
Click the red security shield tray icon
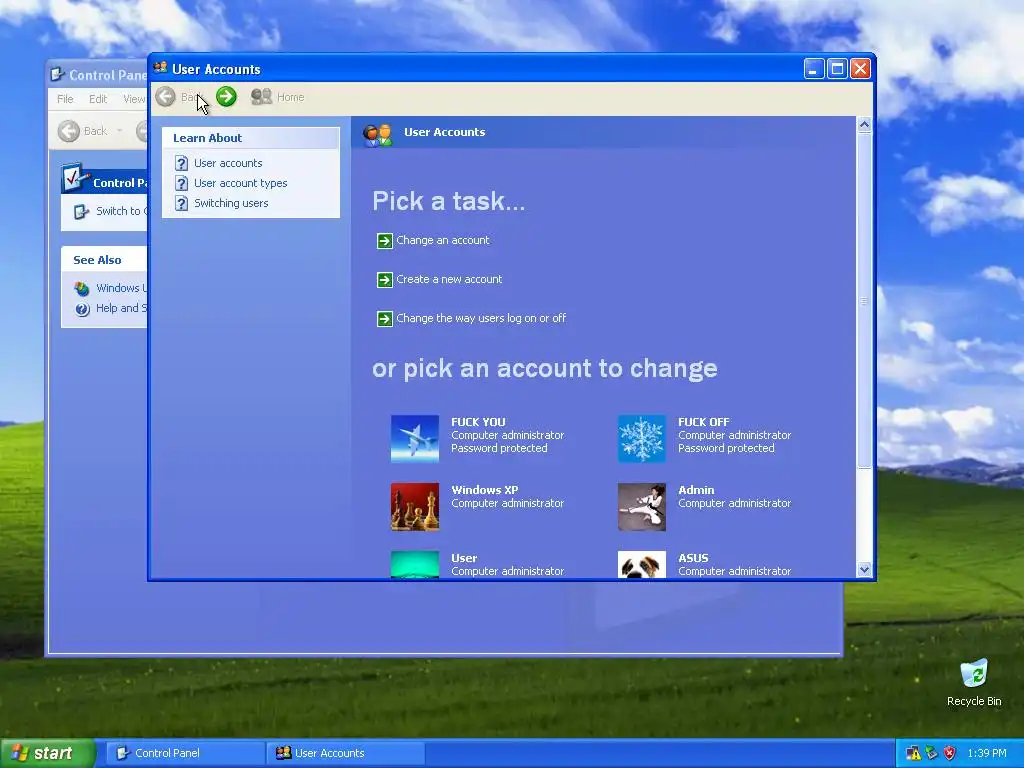pos(950,753)
